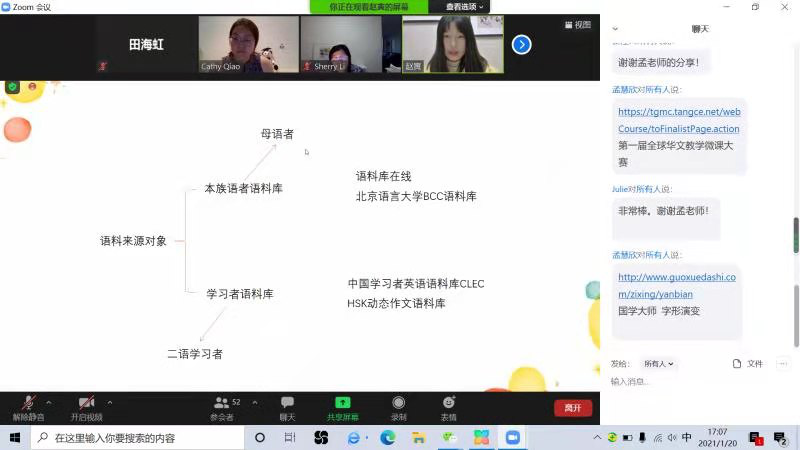Click the chat more-options ellipsis button
Screen dimensions: 800x450
click(782, 364)
